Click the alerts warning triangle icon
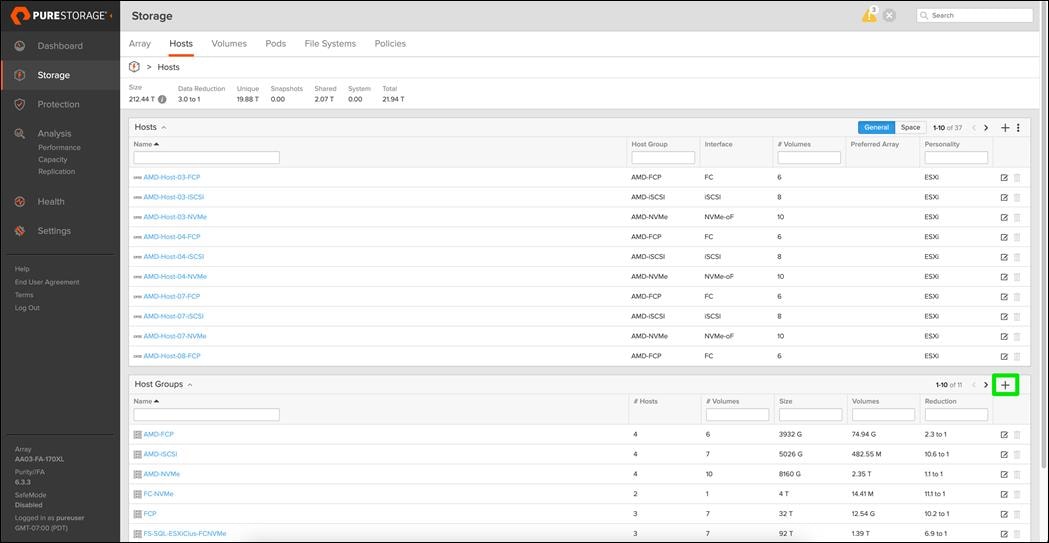This screenshot has width=1049, height=543. click(x=869, y=15)
